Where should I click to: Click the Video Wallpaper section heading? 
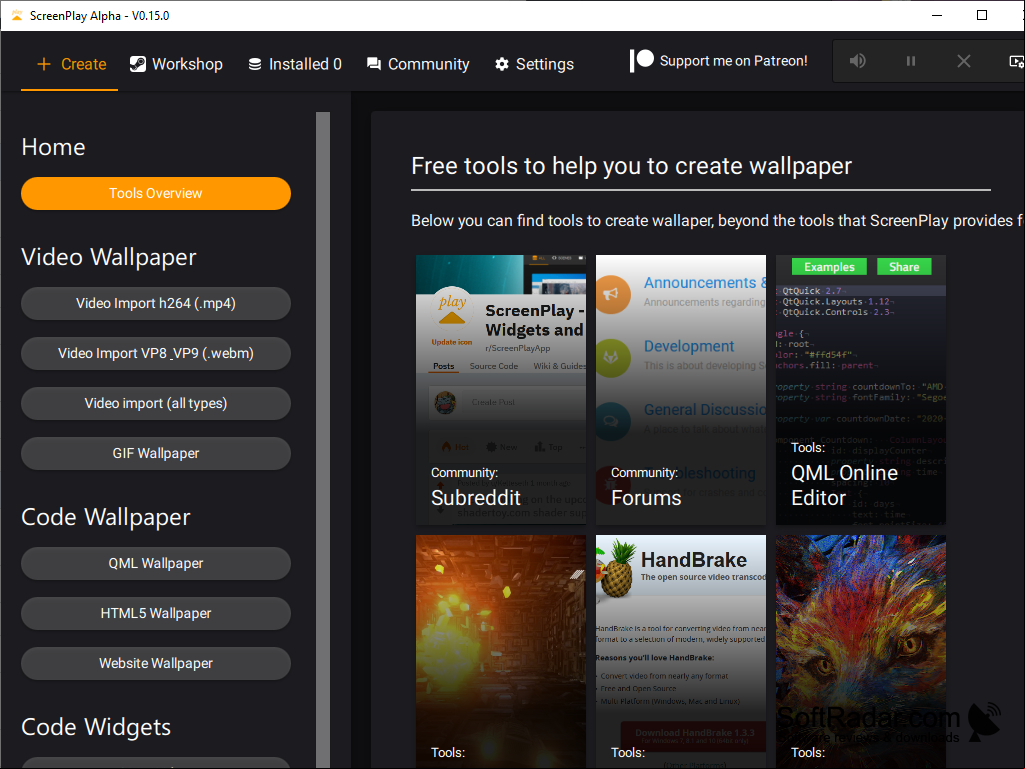pos(109,257)
